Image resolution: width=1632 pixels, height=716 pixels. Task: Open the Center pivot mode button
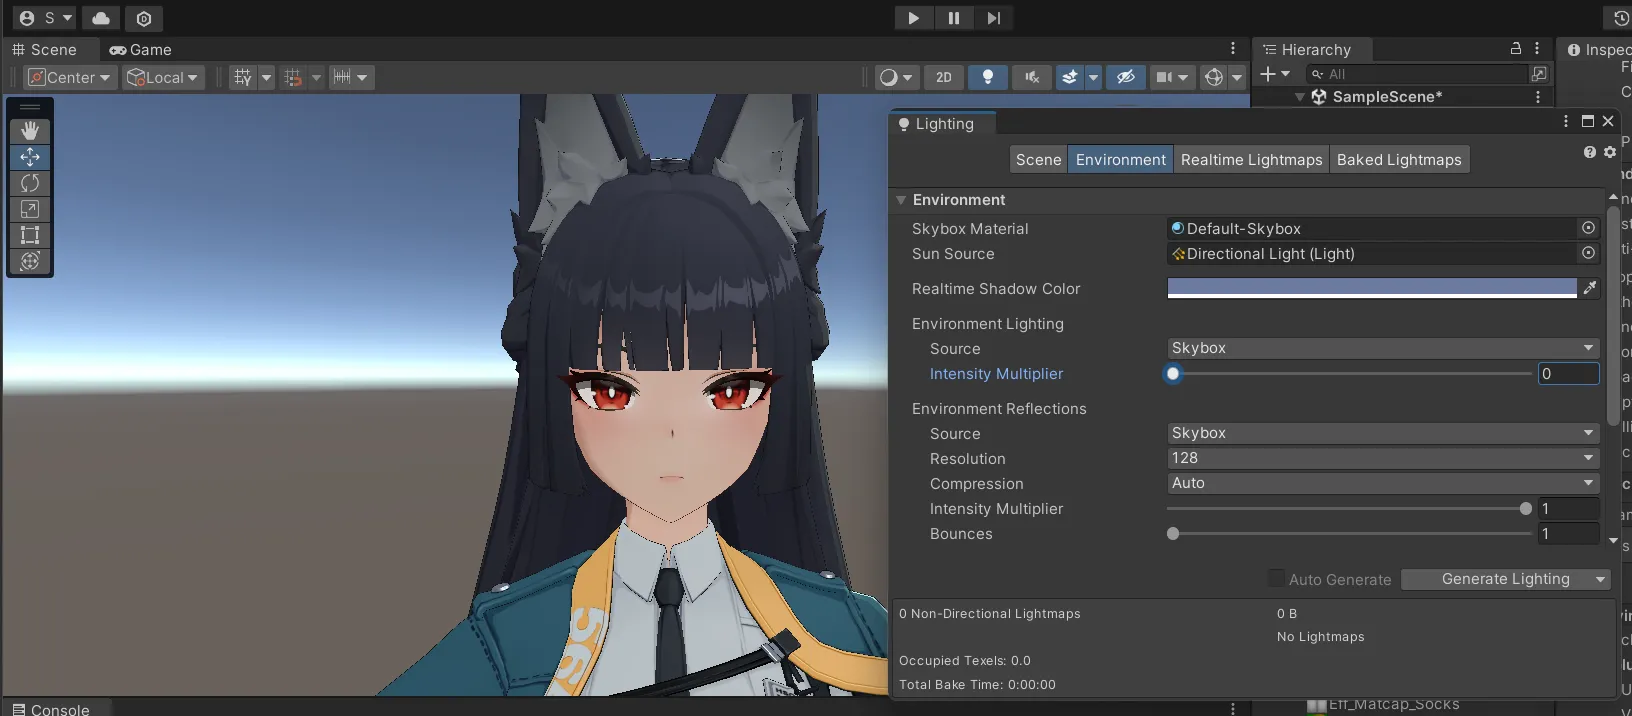[x=70, y=77]
